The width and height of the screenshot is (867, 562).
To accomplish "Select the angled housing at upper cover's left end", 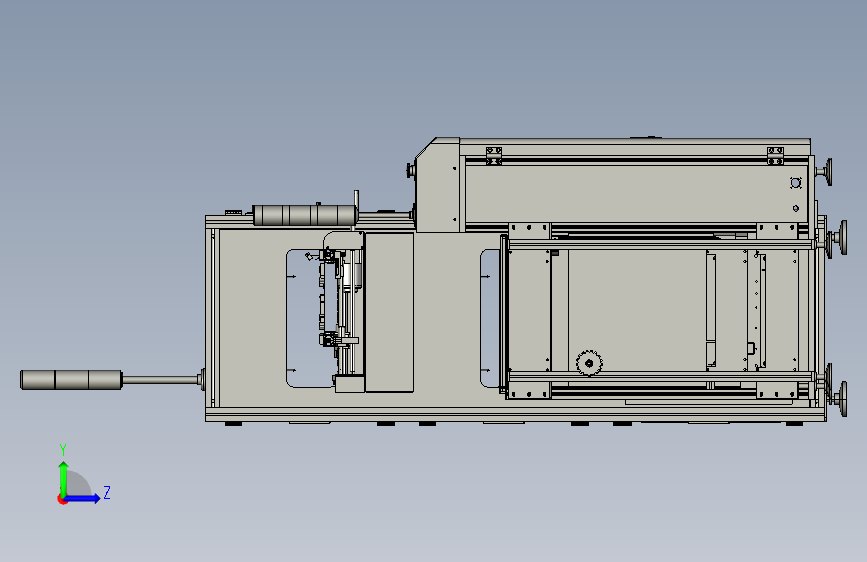I will pos(437,184).
